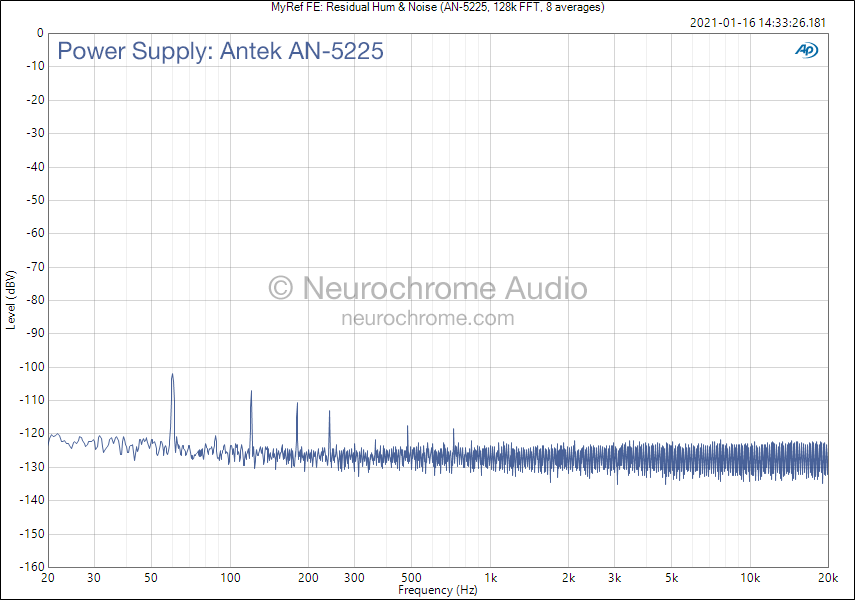Click the '-50' level axis tick label

tap(35, 200)
